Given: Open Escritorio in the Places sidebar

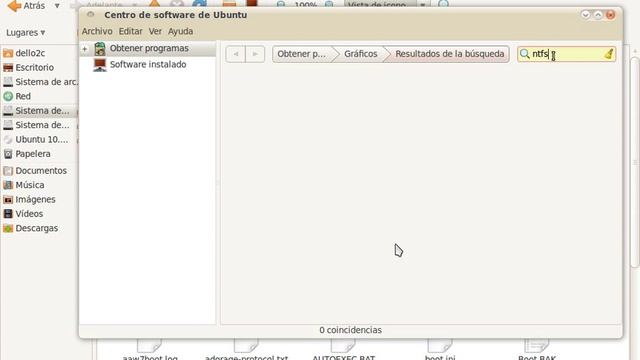Looking at the screenshot, I should click(28, 67).
